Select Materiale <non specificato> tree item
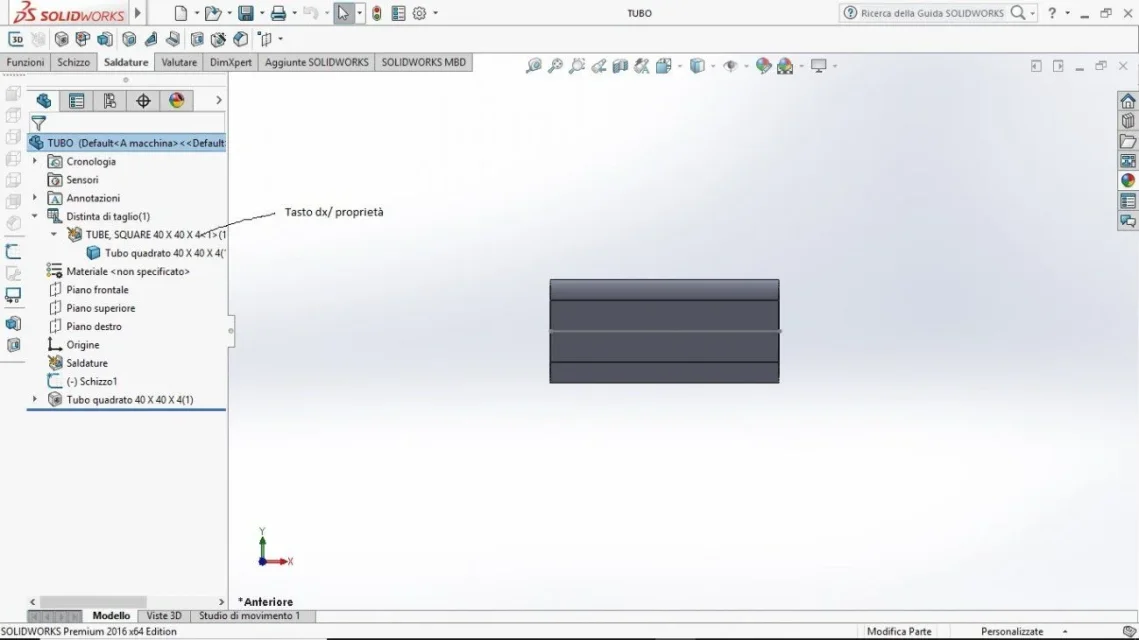Screen dimensions: 1139x640 point(118,271)
